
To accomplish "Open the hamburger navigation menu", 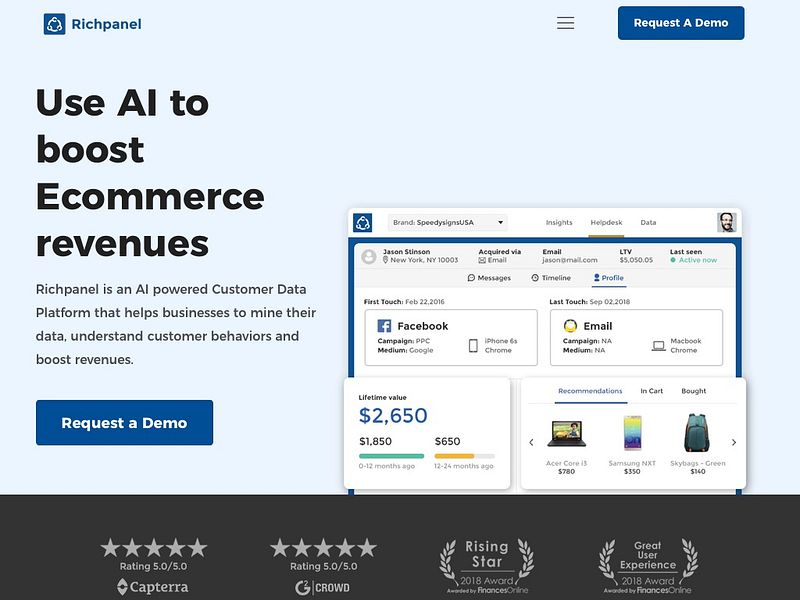I will 565,23.
